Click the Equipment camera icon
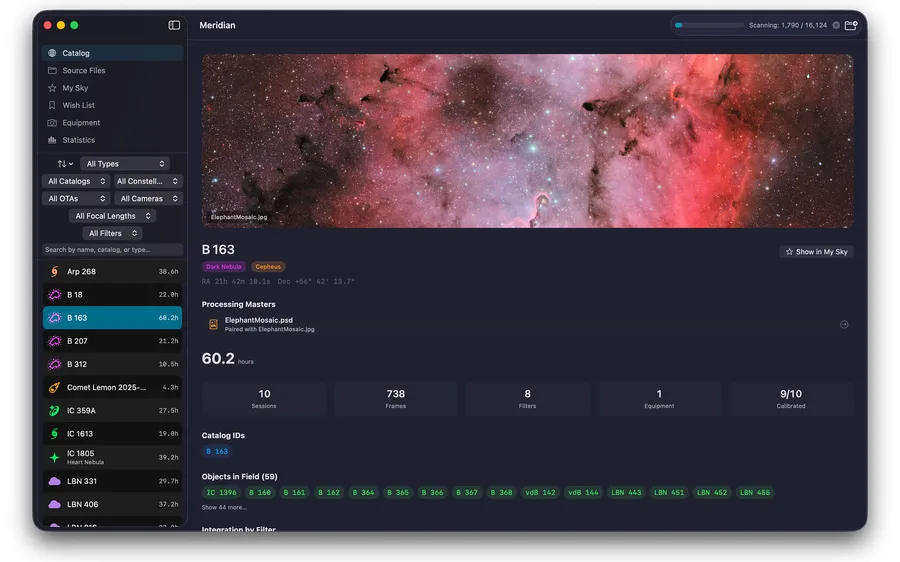This screenshot has width=900, height=562. 52,123
